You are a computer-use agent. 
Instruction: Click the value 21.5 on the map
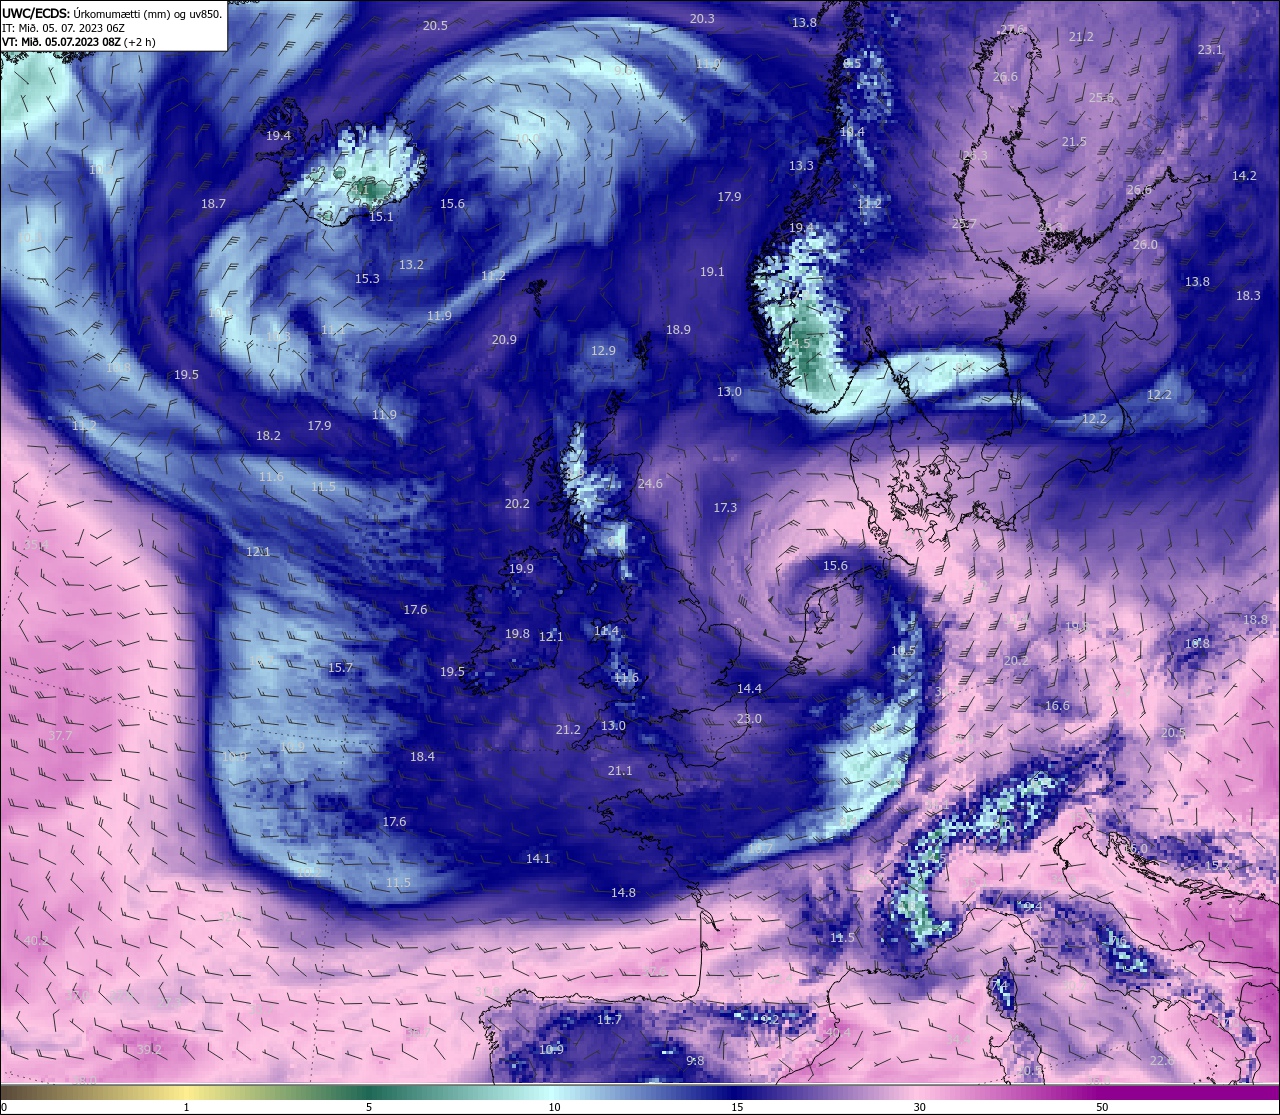click(1074, 143)
